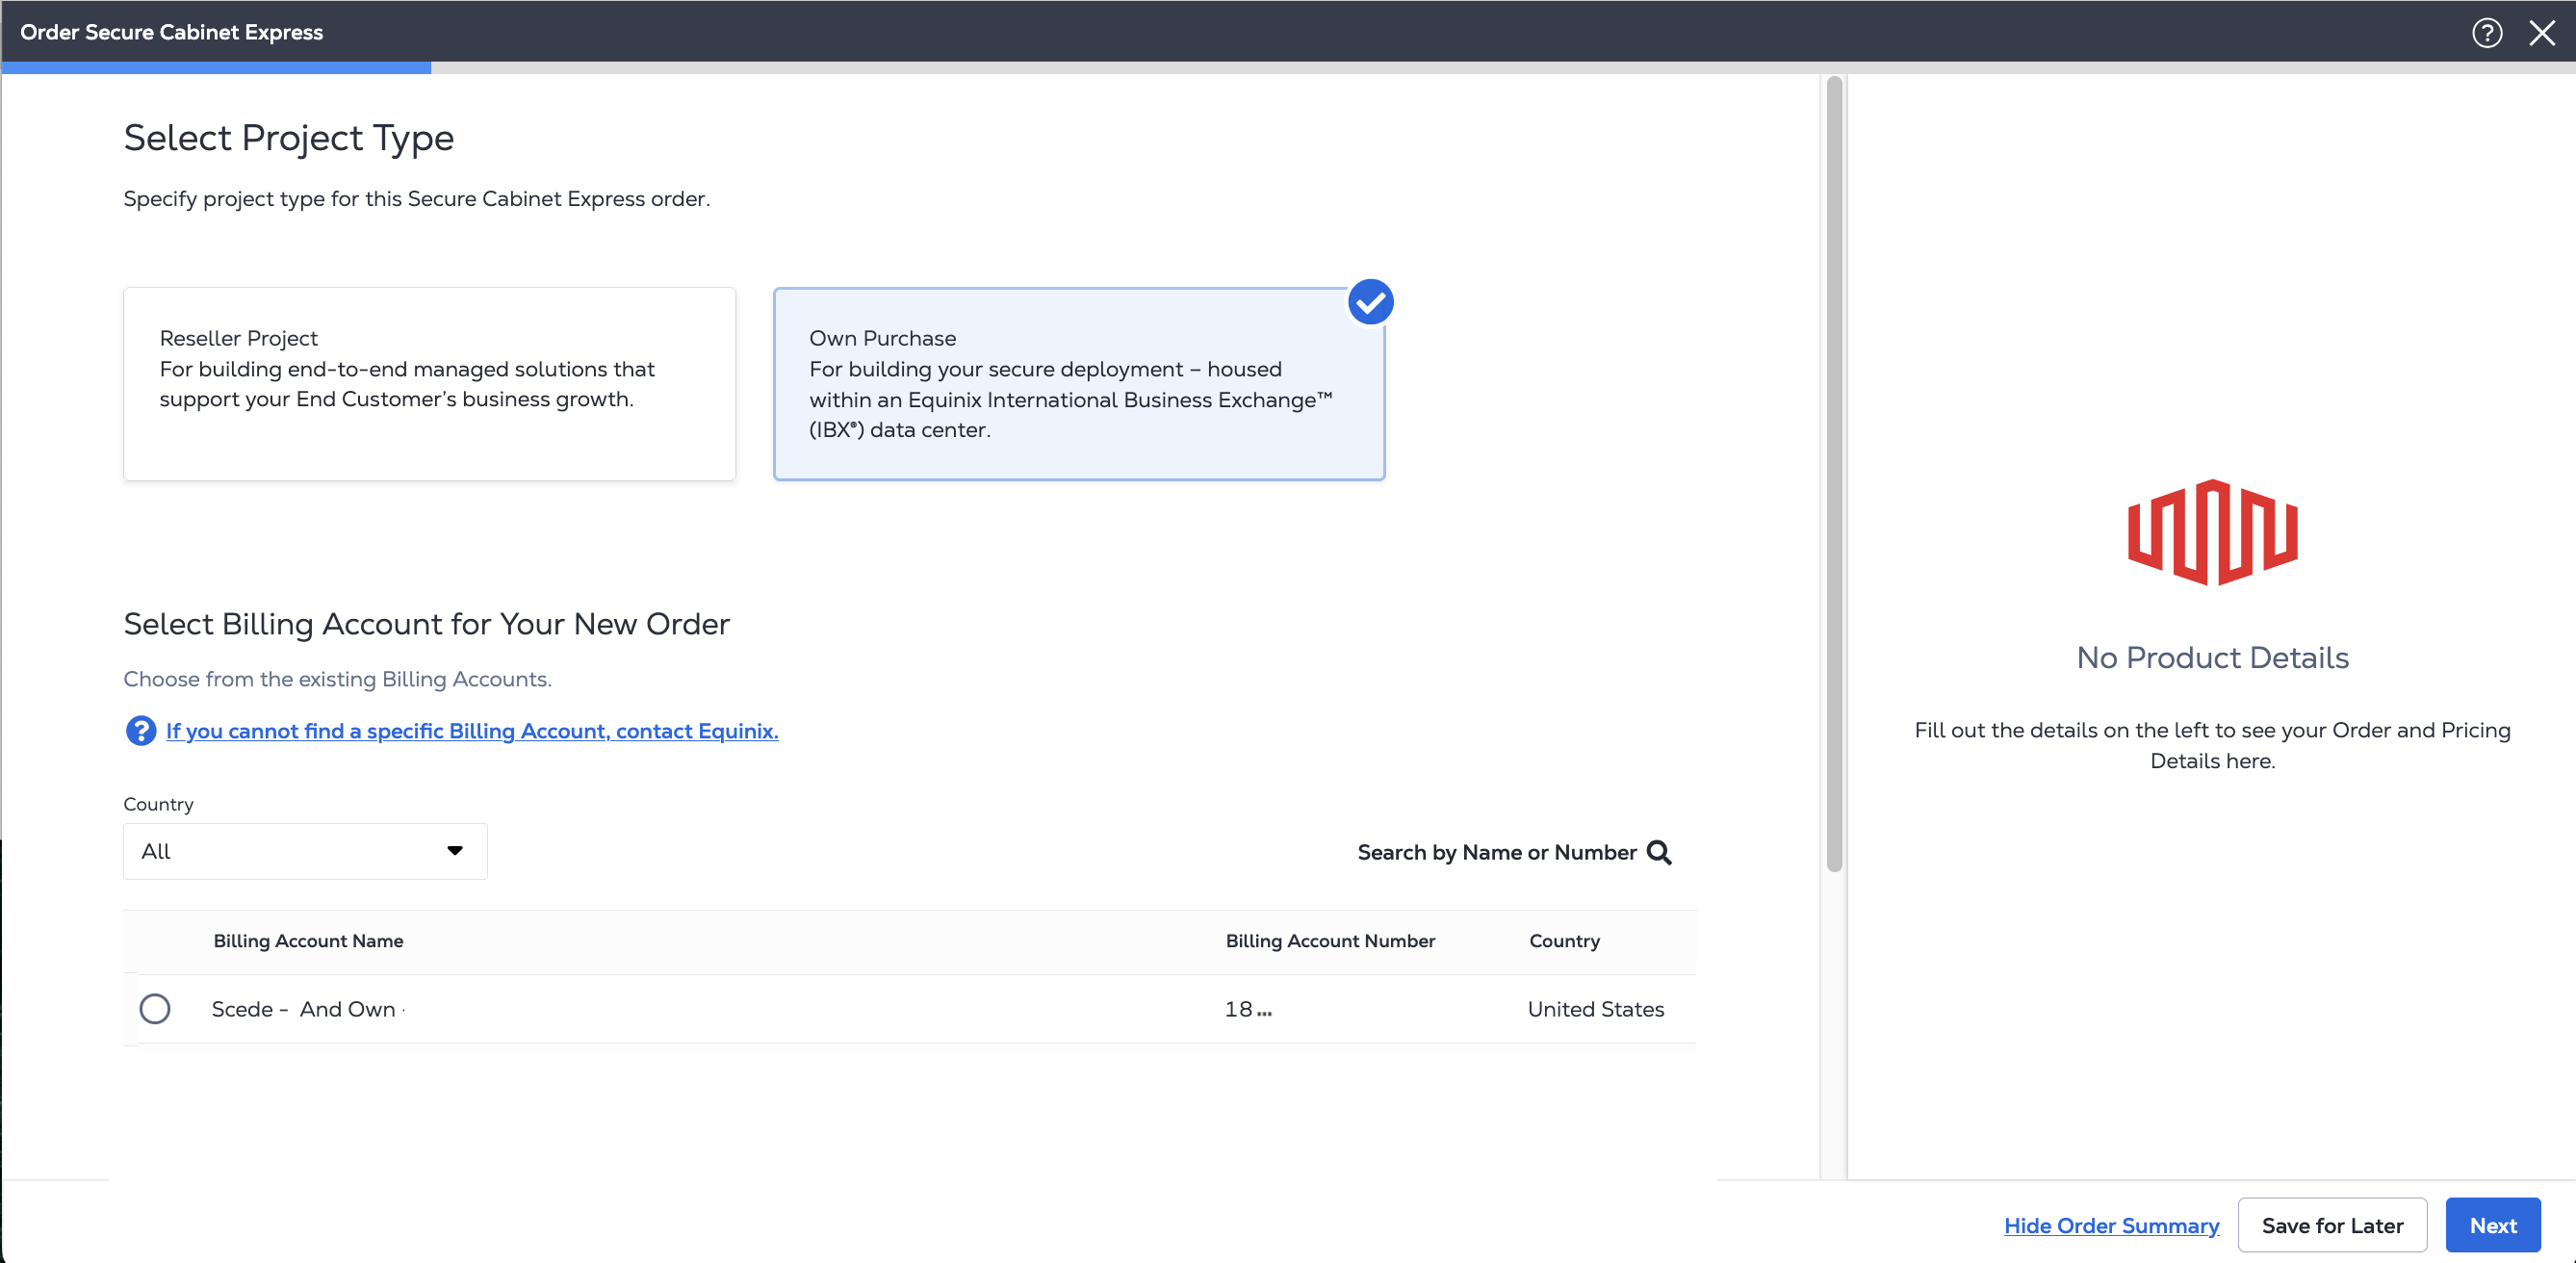Select the Scede - And Own billing account radio
2576x1263 pixels.
point(155,1008)
